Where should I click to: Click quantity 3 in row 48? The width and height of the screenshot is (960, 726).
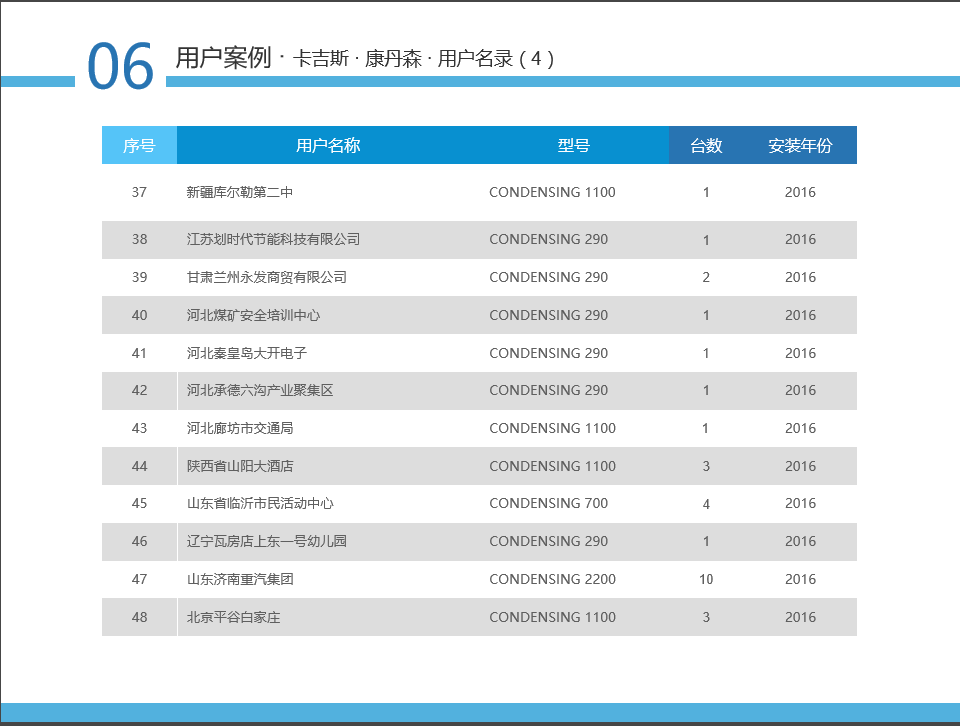[x=706, y=617]
